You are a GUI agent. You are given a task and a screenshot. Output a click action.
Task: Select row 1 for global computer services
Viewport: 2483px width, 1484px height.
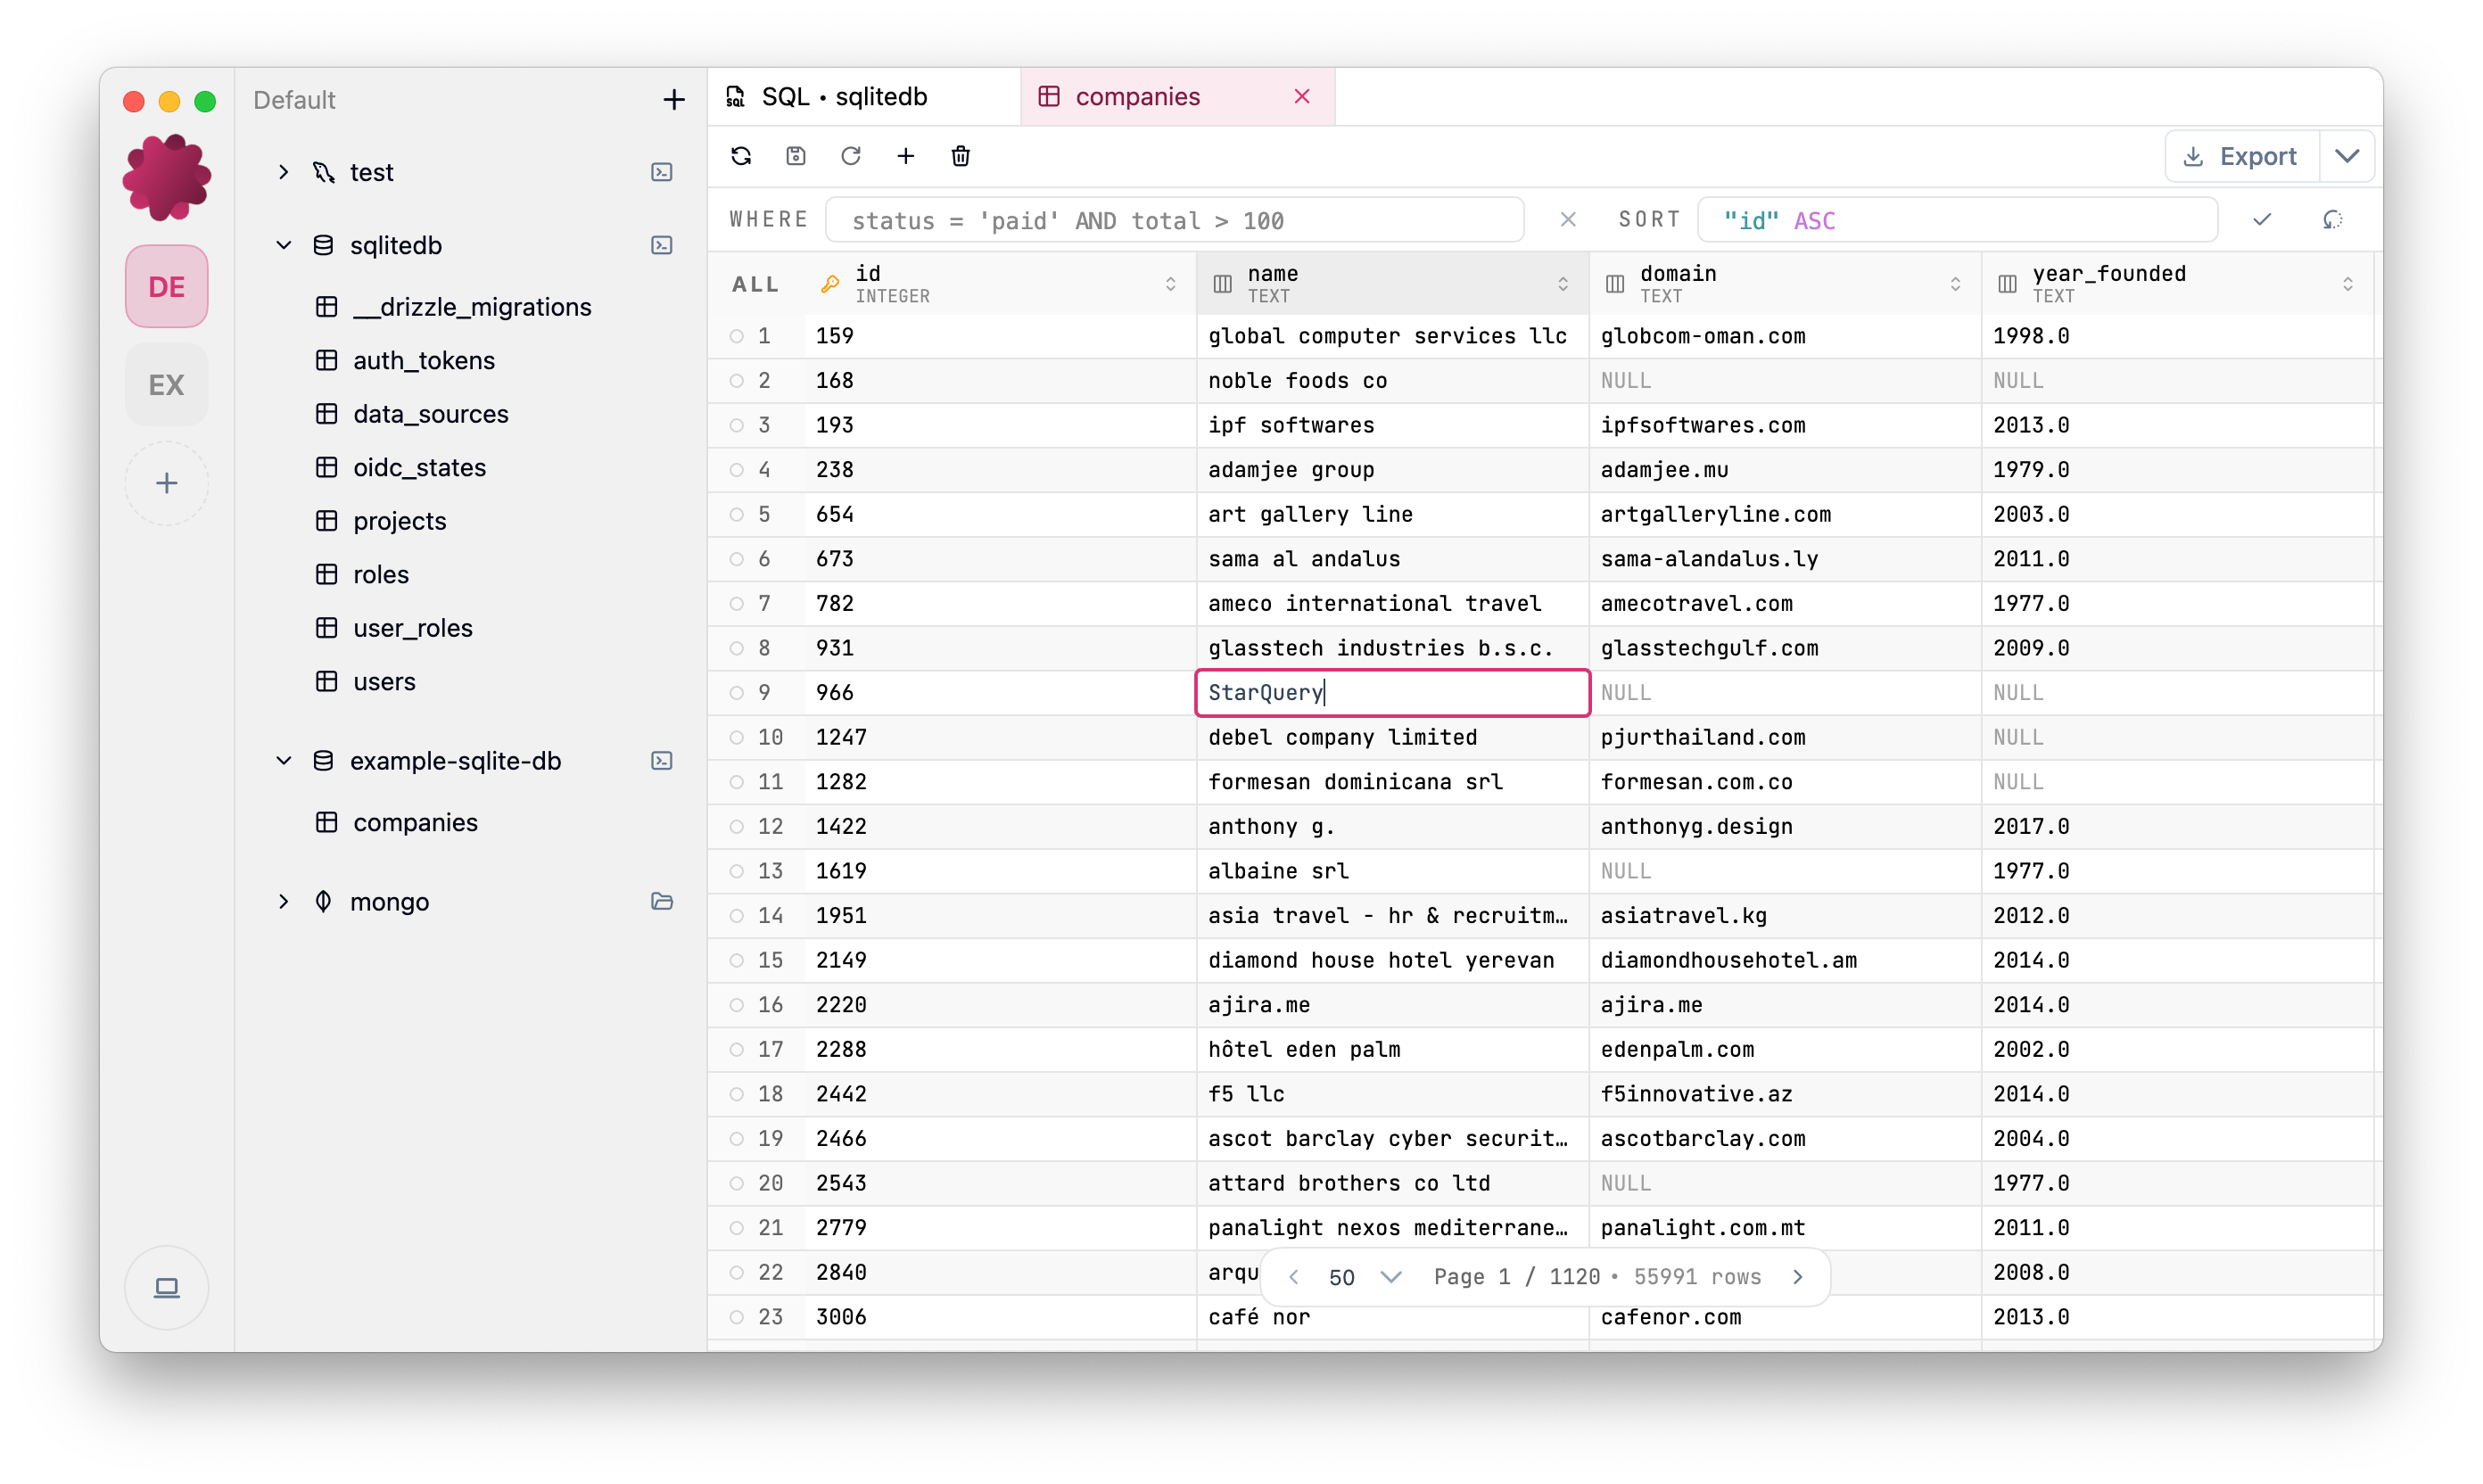[x=735, y=336]
